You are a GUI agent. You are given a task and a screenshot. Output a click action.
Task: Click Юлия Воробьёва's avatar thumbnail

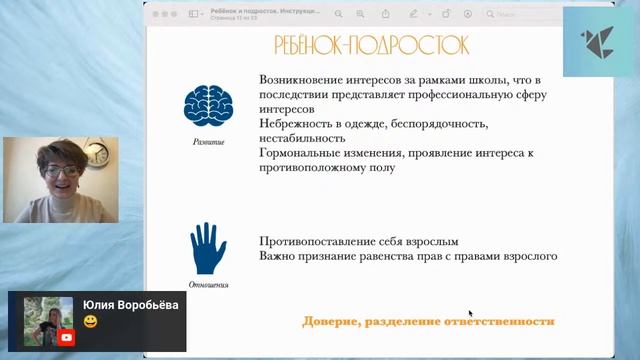tap(48, 322)
